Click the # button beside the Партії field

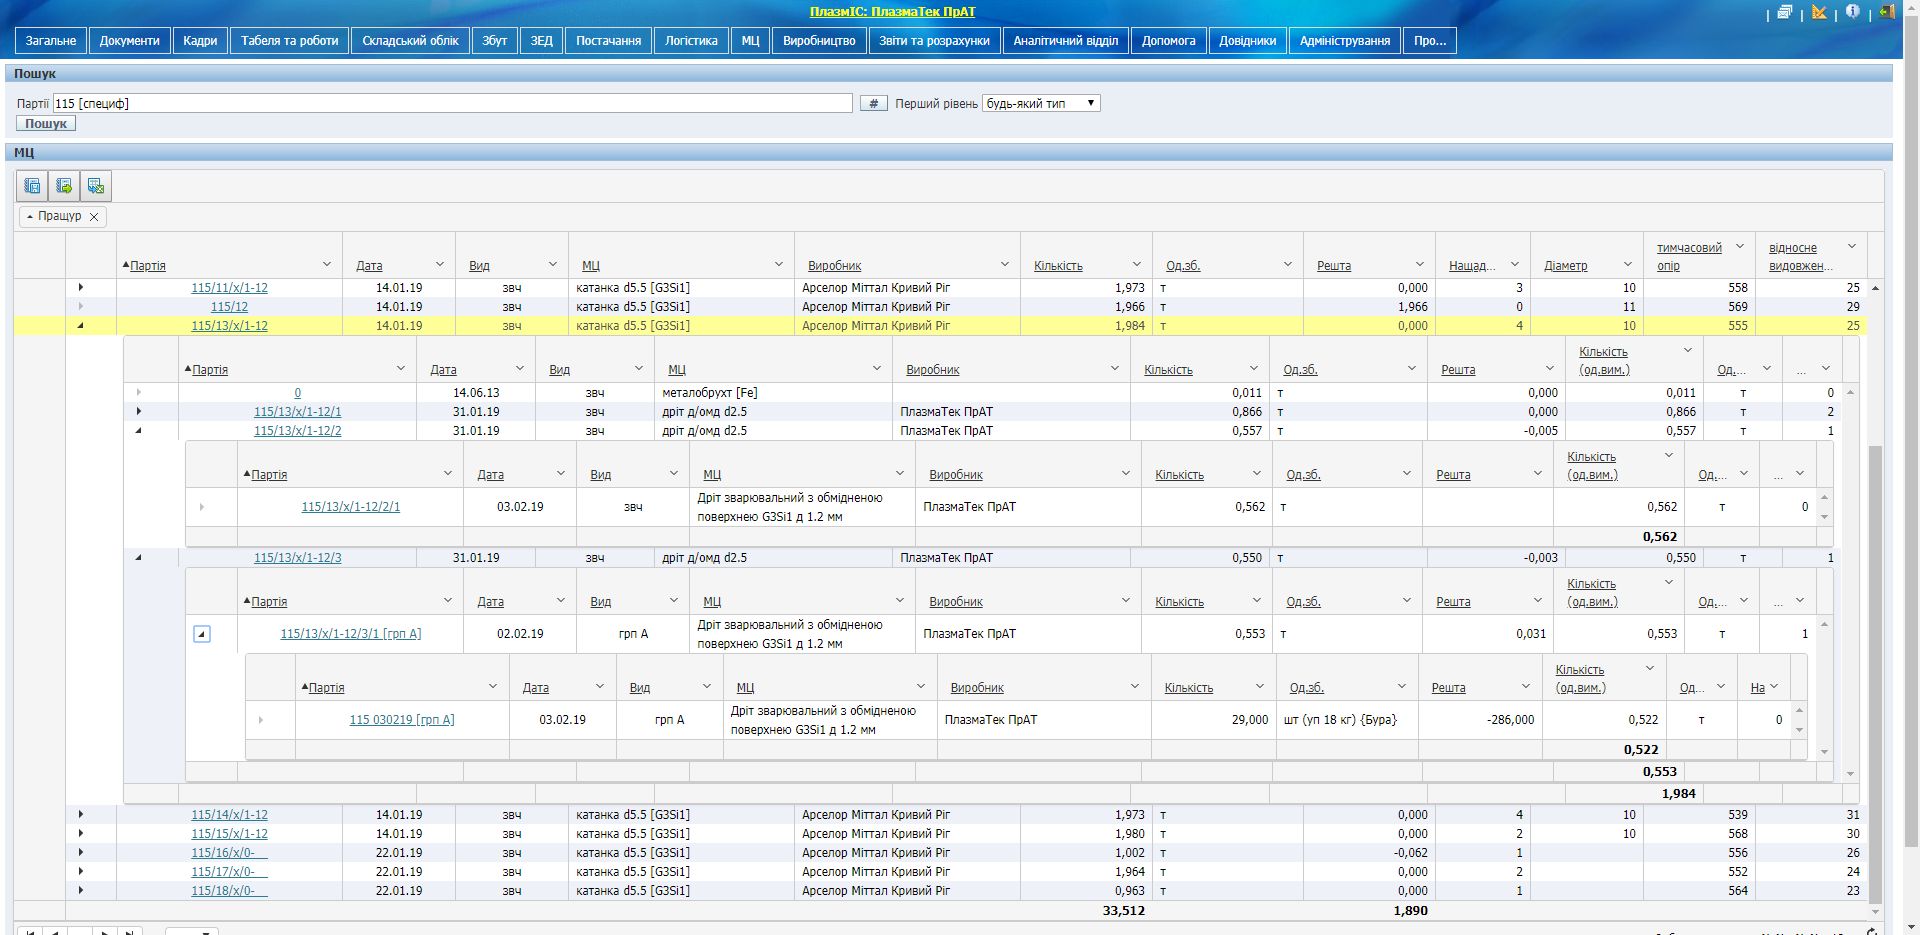pos(873,103)
